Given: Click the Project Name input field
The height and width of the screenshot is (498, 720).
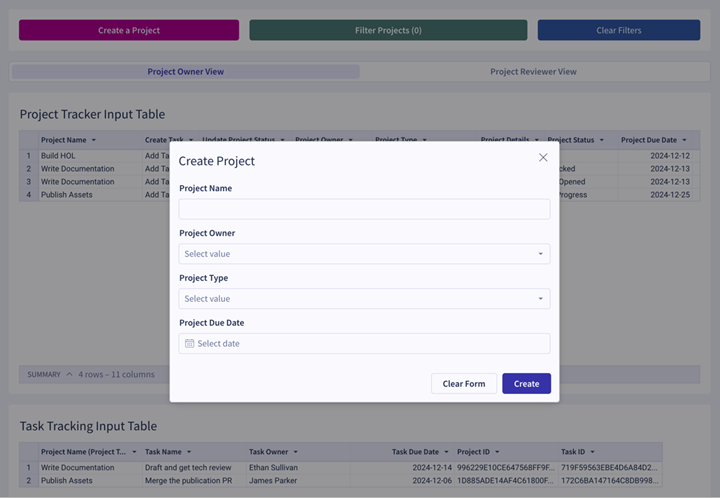Looking at the screenshot, I should [364, 209].
